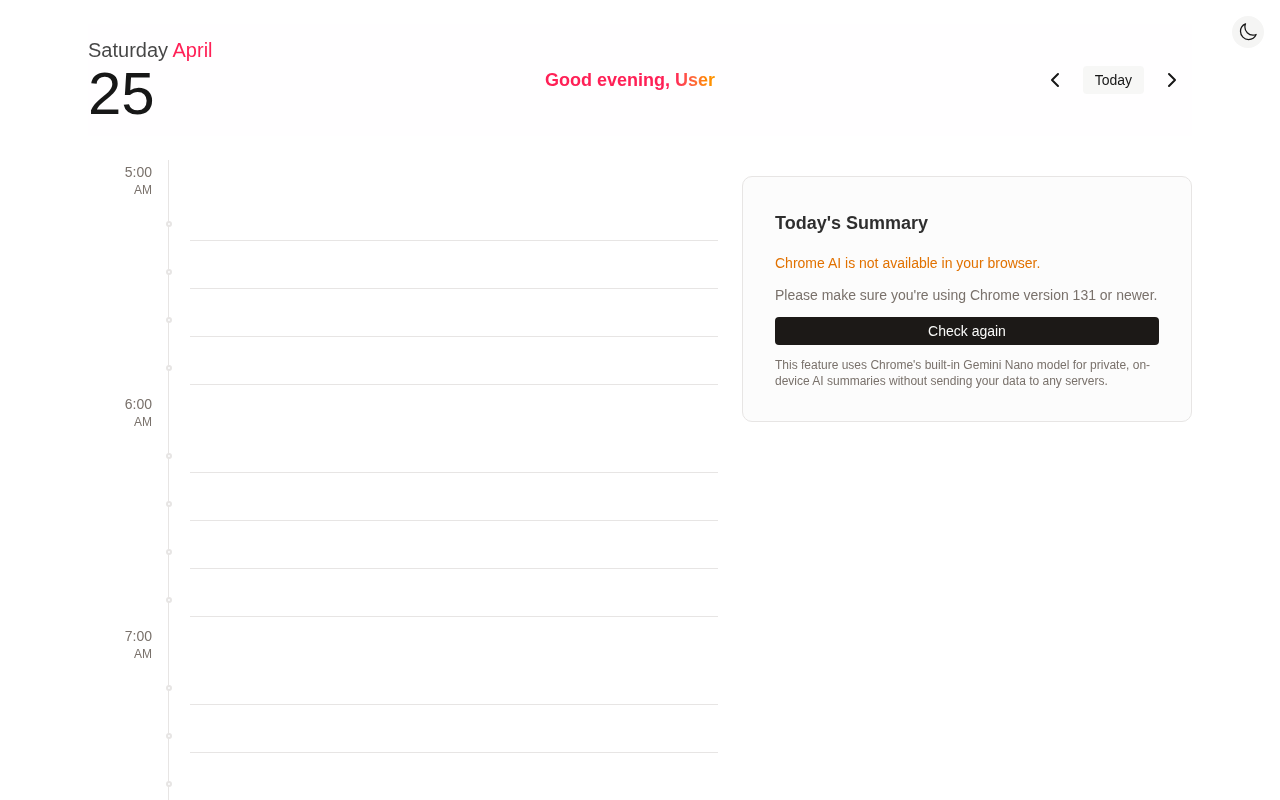Click the Today's Summary heading

[x=851, y=223]
